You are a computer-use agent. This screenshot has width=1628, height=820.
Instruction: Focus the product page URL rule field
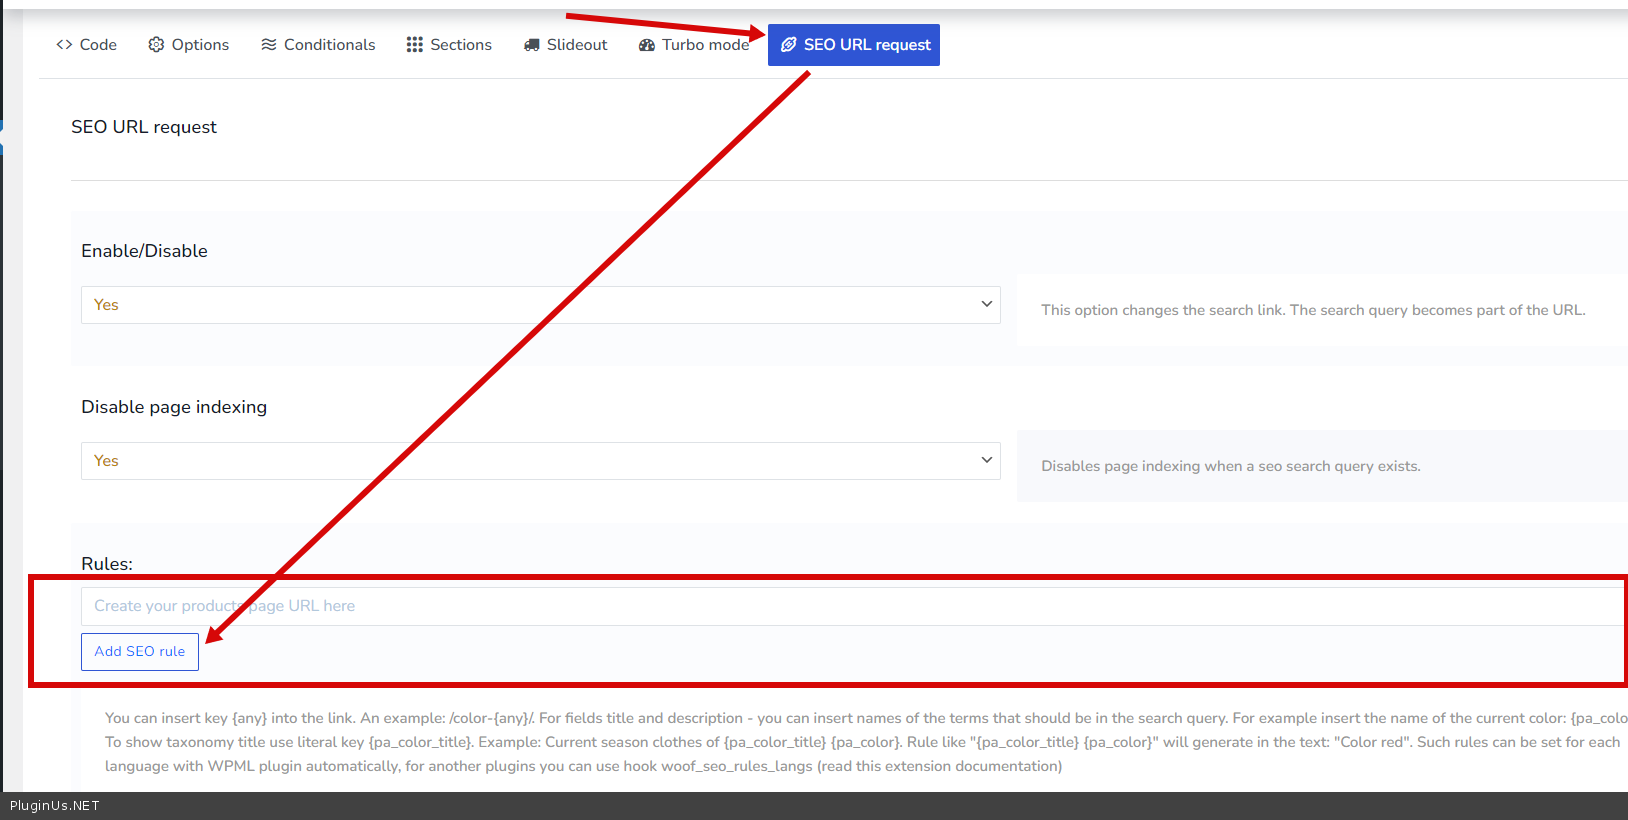point(850,606)
